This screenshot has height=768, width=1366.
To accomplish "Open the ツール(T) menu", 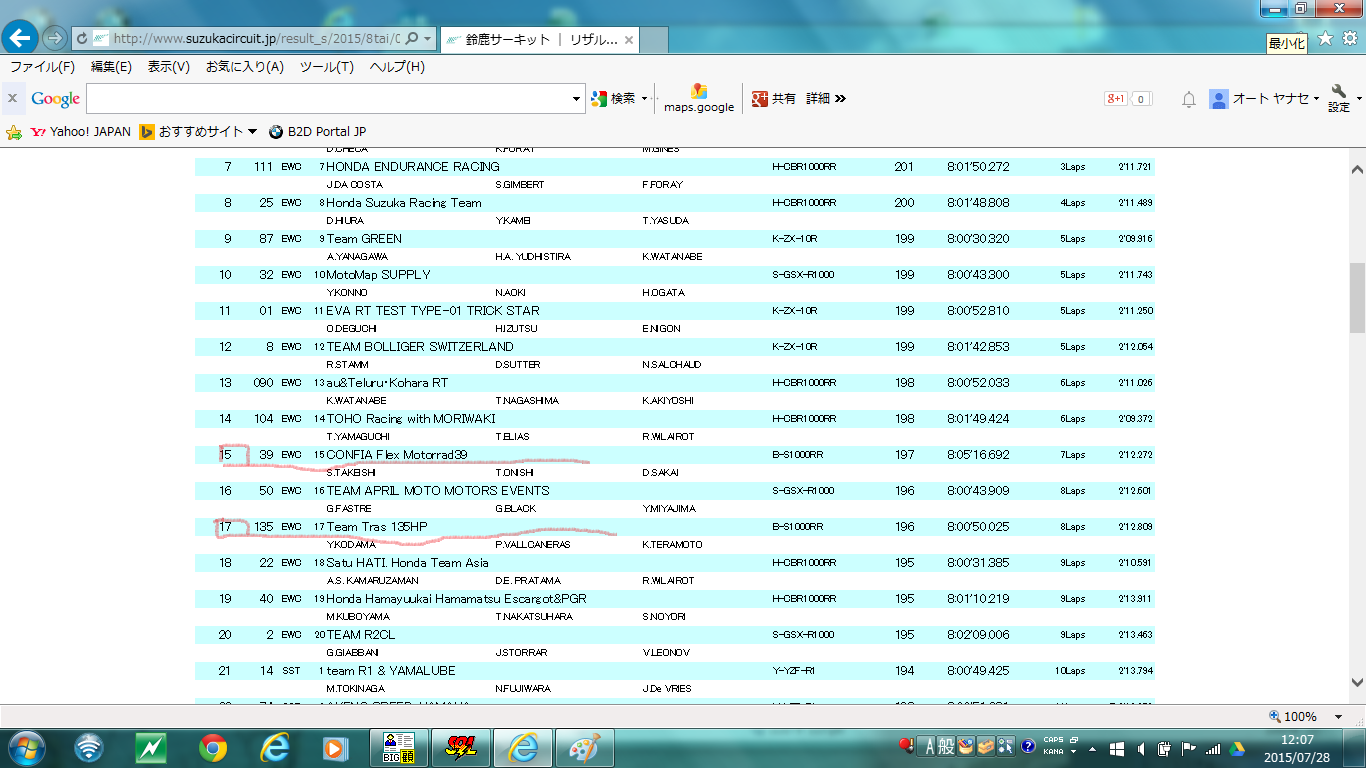I will point(326,67).
